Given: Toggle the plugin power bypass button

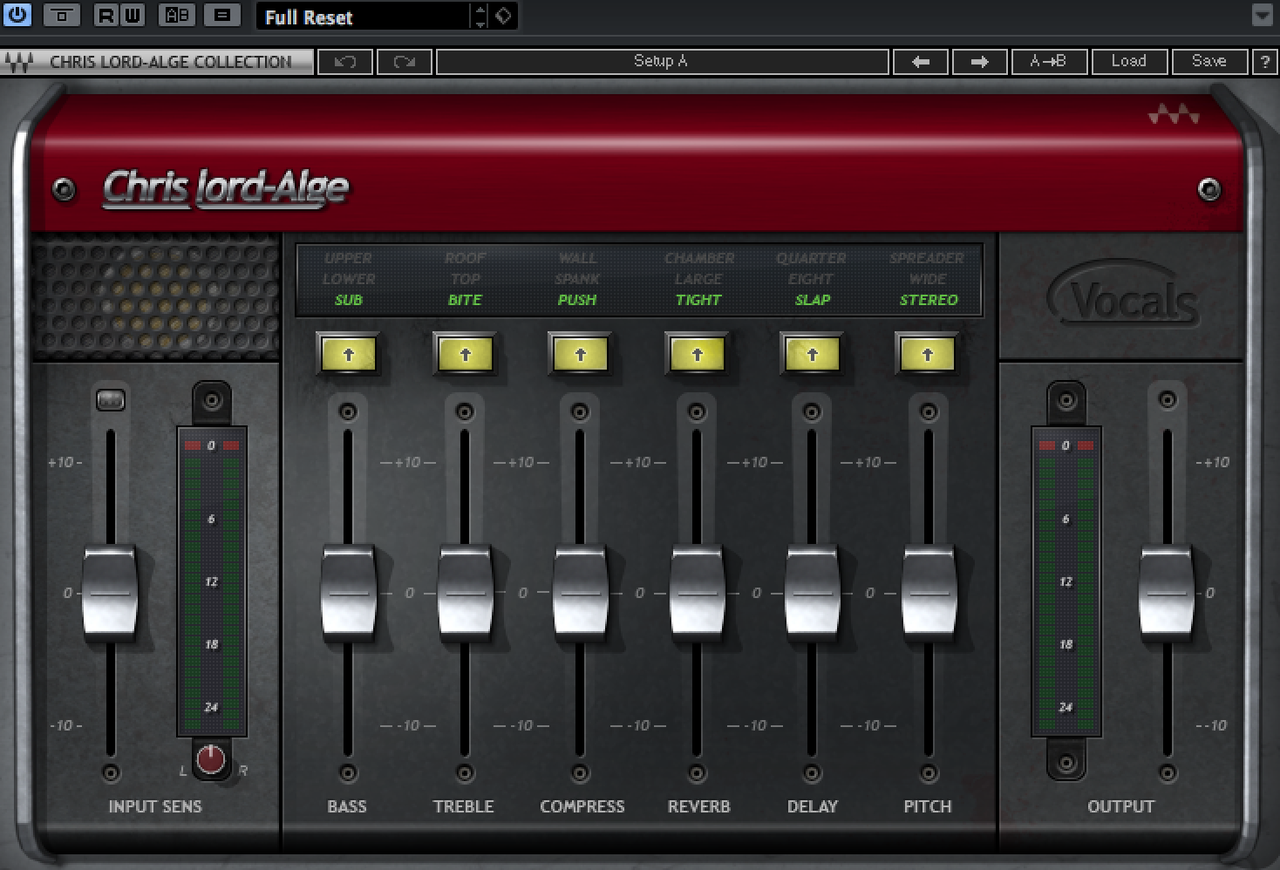Looking at the screenshot, I should (x=19, y=15).
